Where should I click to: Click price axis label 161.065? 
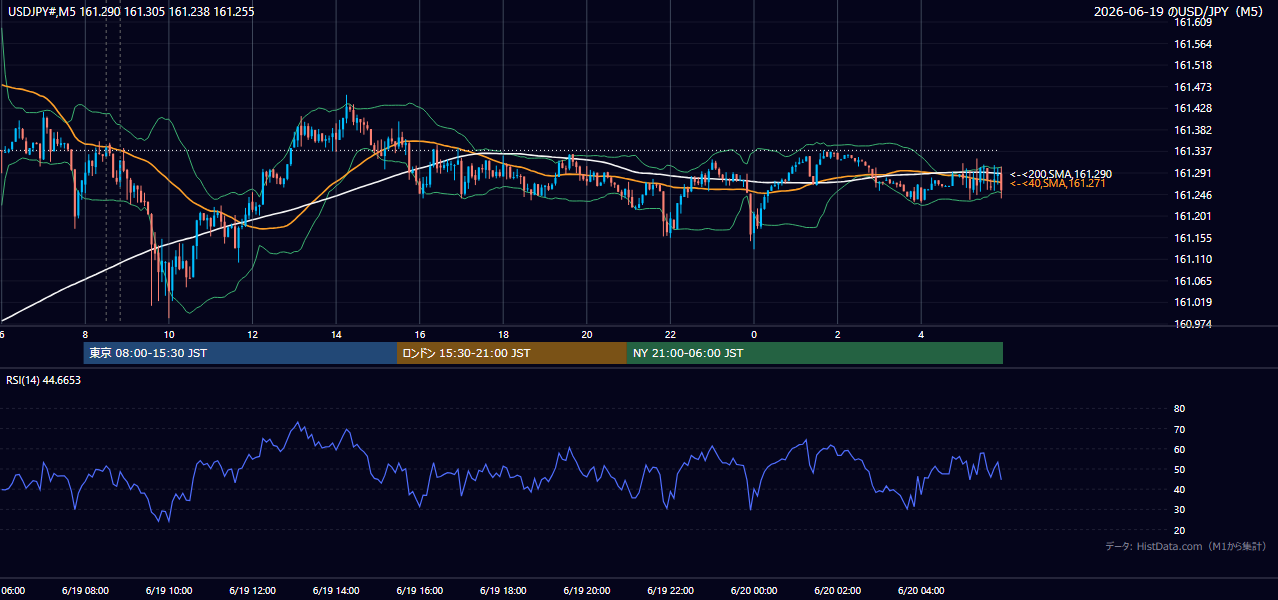1192,281
